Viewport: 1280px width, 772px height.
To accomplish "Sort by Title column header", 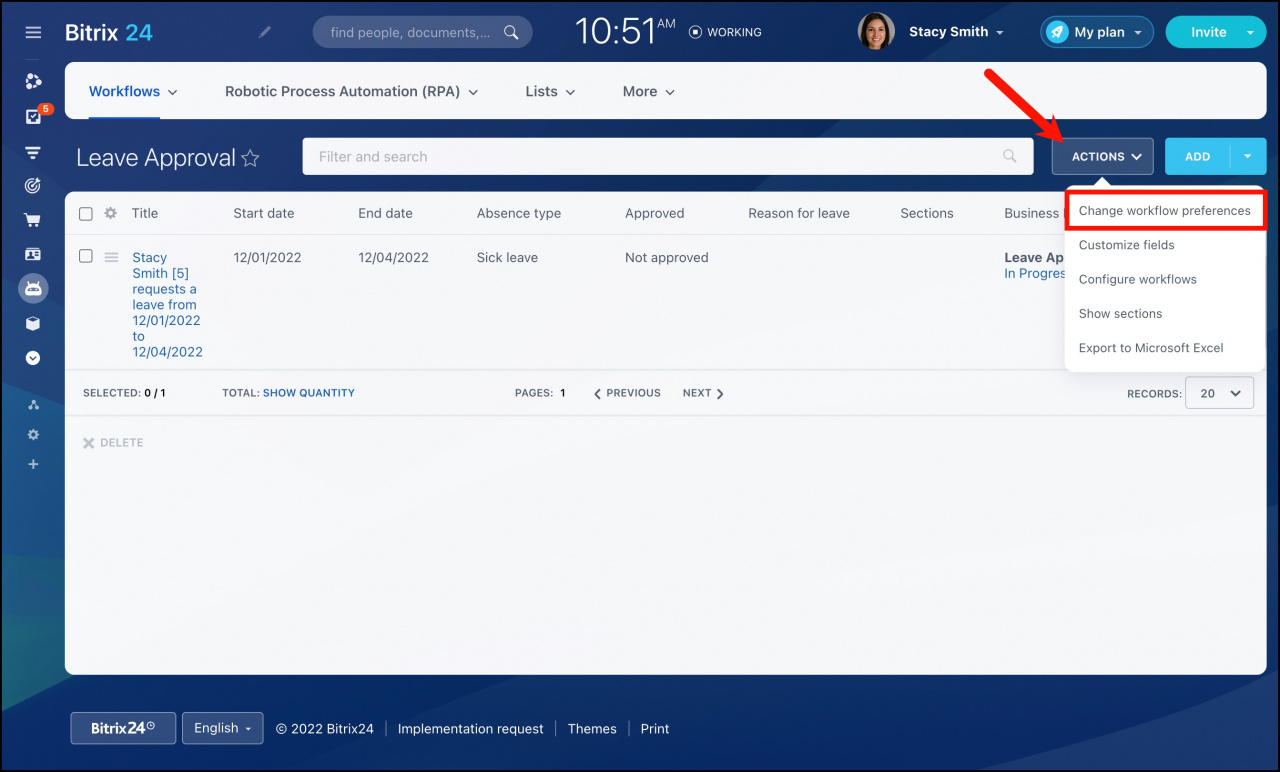I will [x=145, y=213].
